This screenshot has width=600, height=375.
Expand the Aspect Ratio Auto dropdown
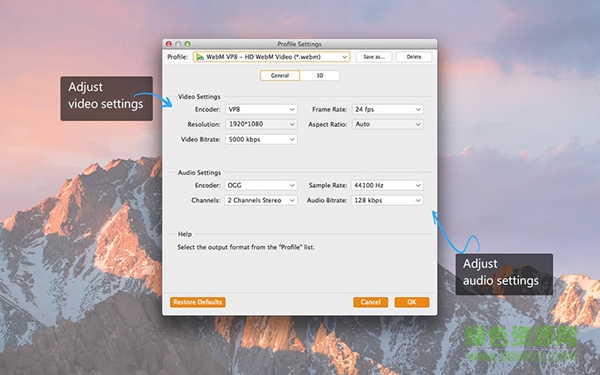(387, 124)
